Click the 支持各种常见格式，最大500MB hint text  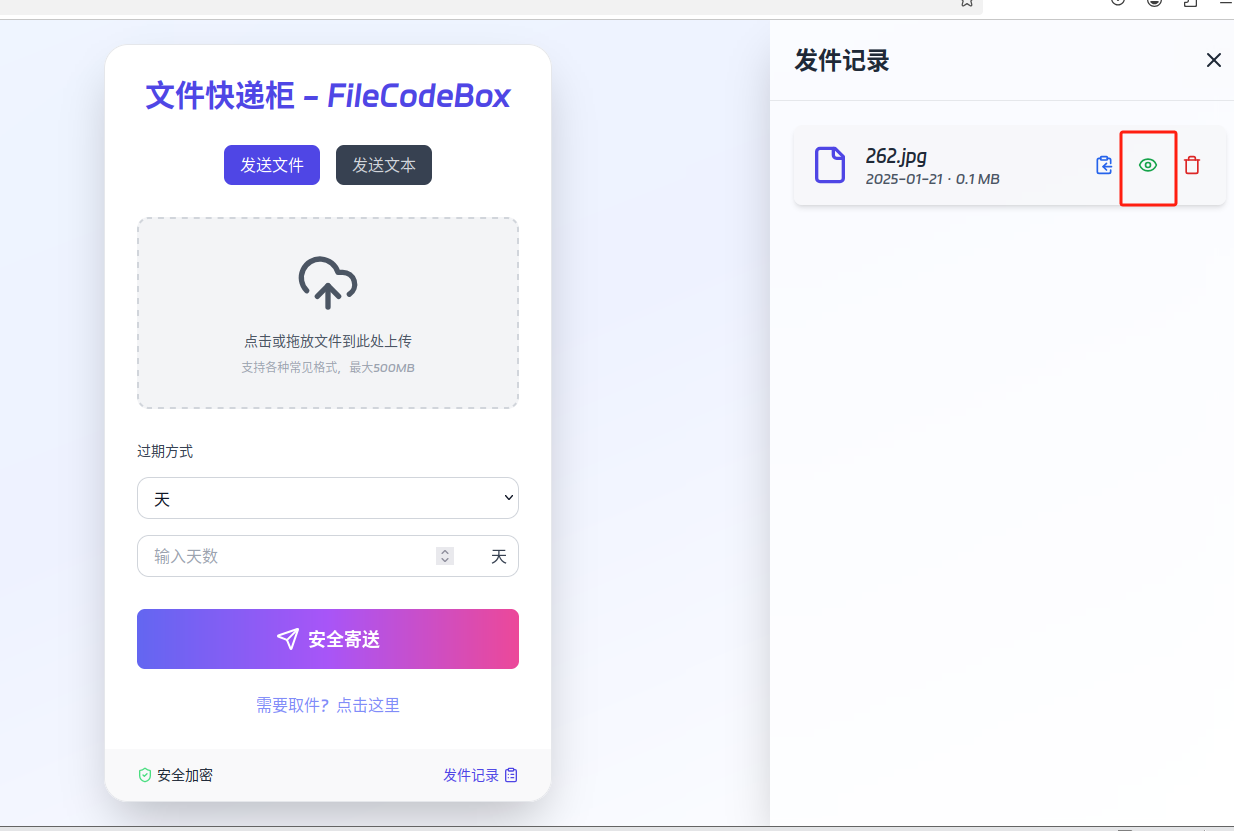[x=328, y=368]
